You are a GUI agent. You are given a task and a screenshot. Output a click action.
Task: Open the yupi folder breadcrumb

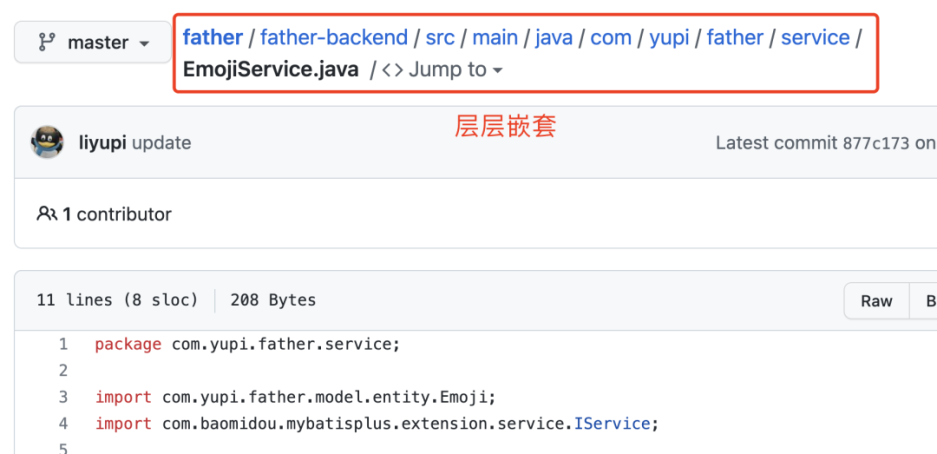(669, 38)
